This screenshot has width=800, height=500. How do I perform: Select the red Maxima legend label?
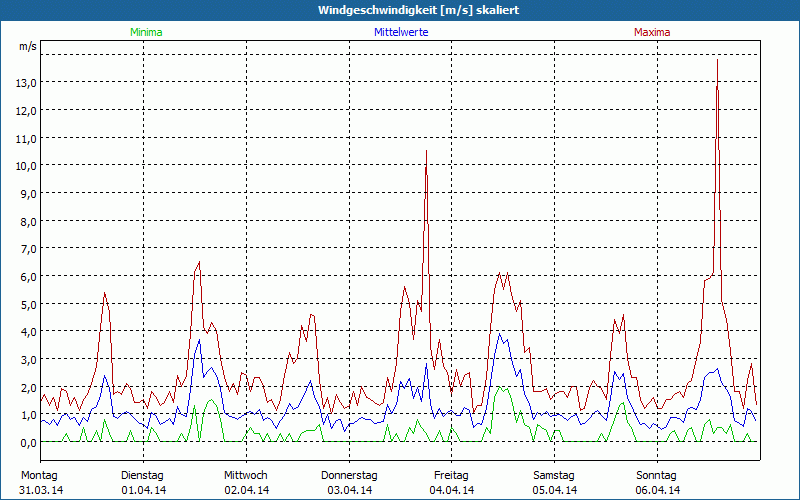point(652,32)
